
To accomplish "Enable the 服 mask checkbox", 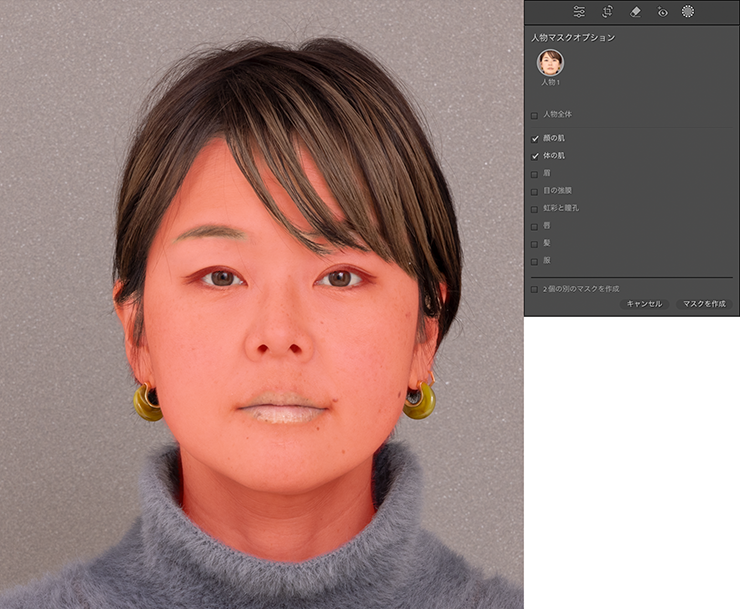I will tap(535, 261).
